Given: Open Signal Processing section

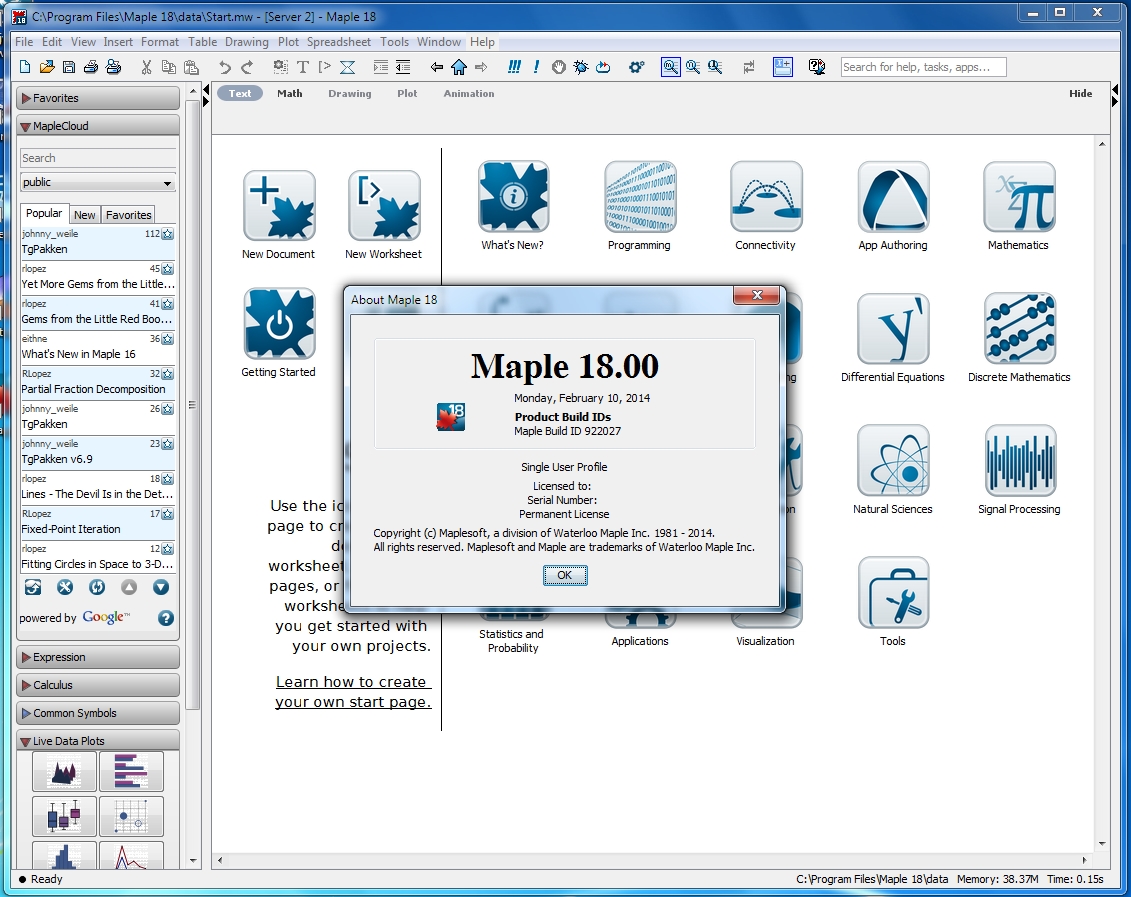Looking at the screenshot, I should 1019,460.
